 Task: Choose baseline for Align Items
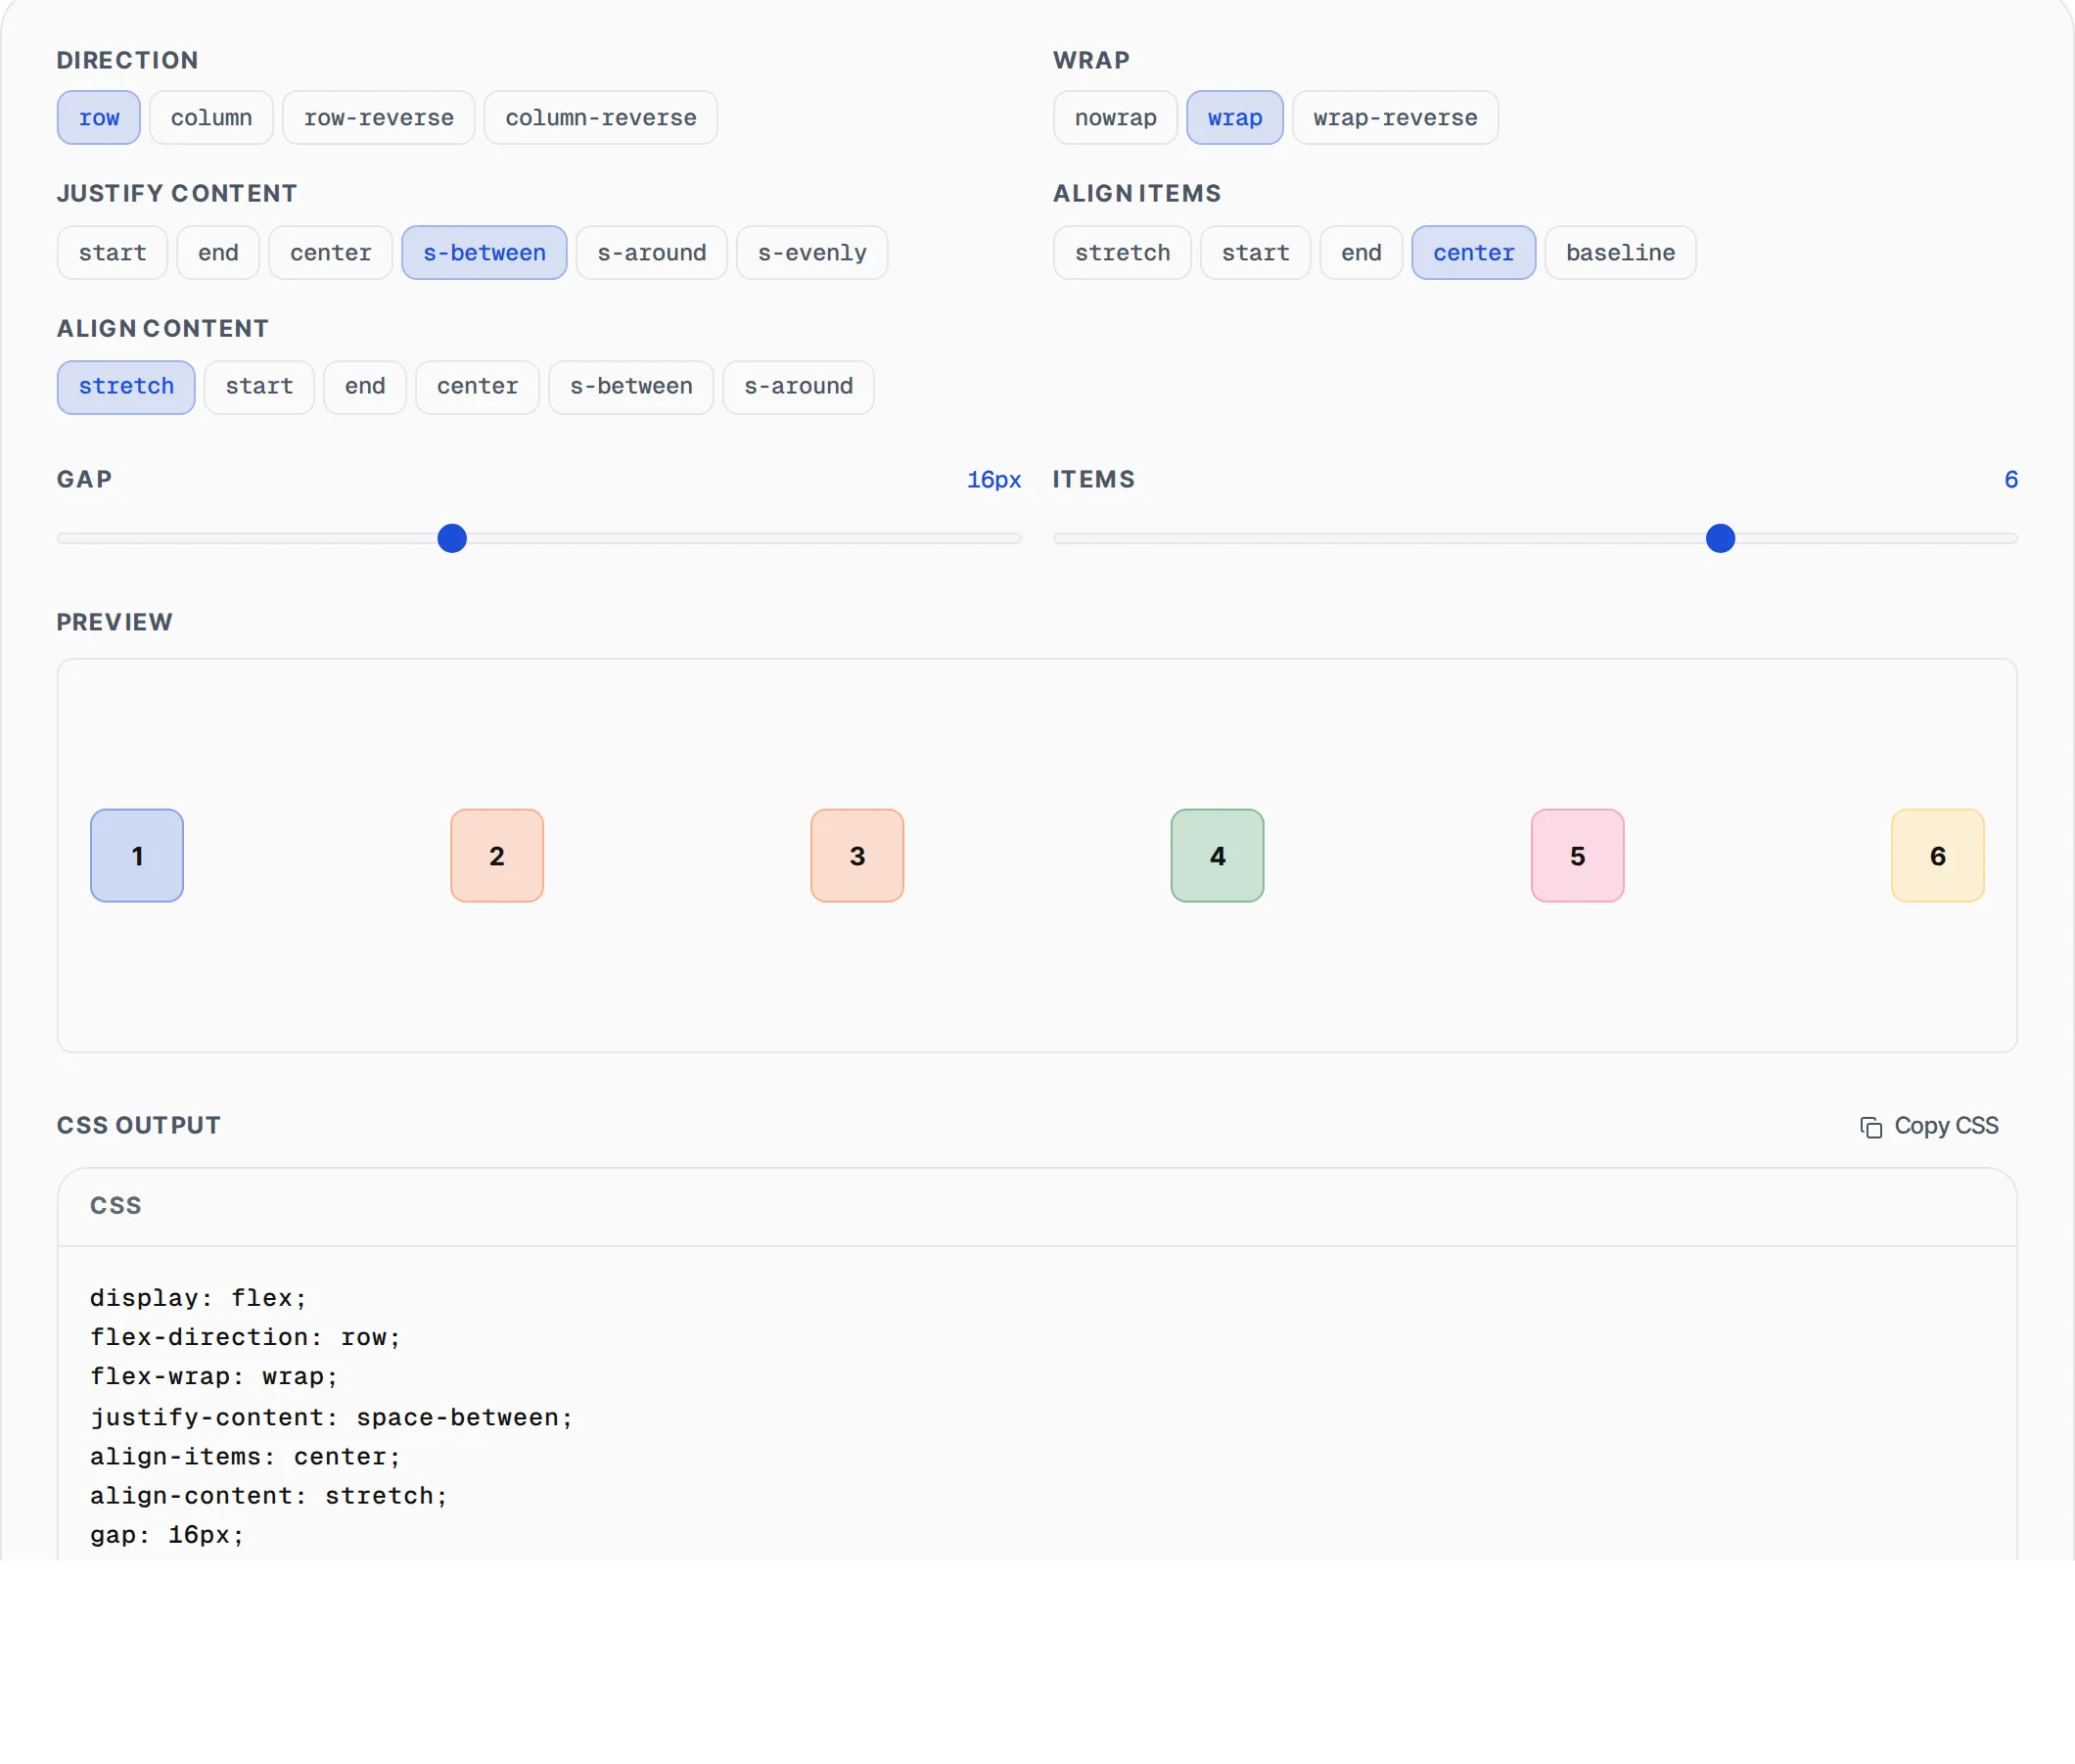(x=1620, y=253)
